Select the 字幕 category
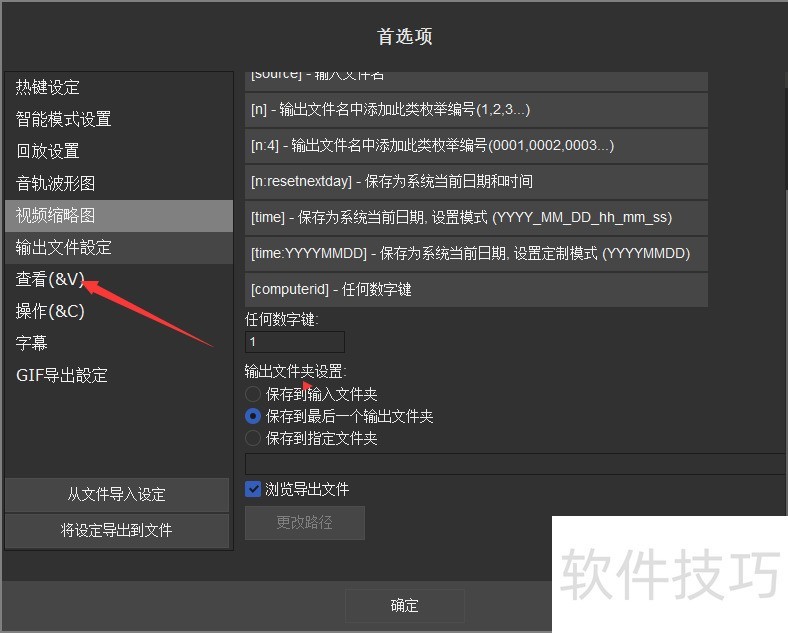This screenshot has height=633, width=788. click(32, 344)
